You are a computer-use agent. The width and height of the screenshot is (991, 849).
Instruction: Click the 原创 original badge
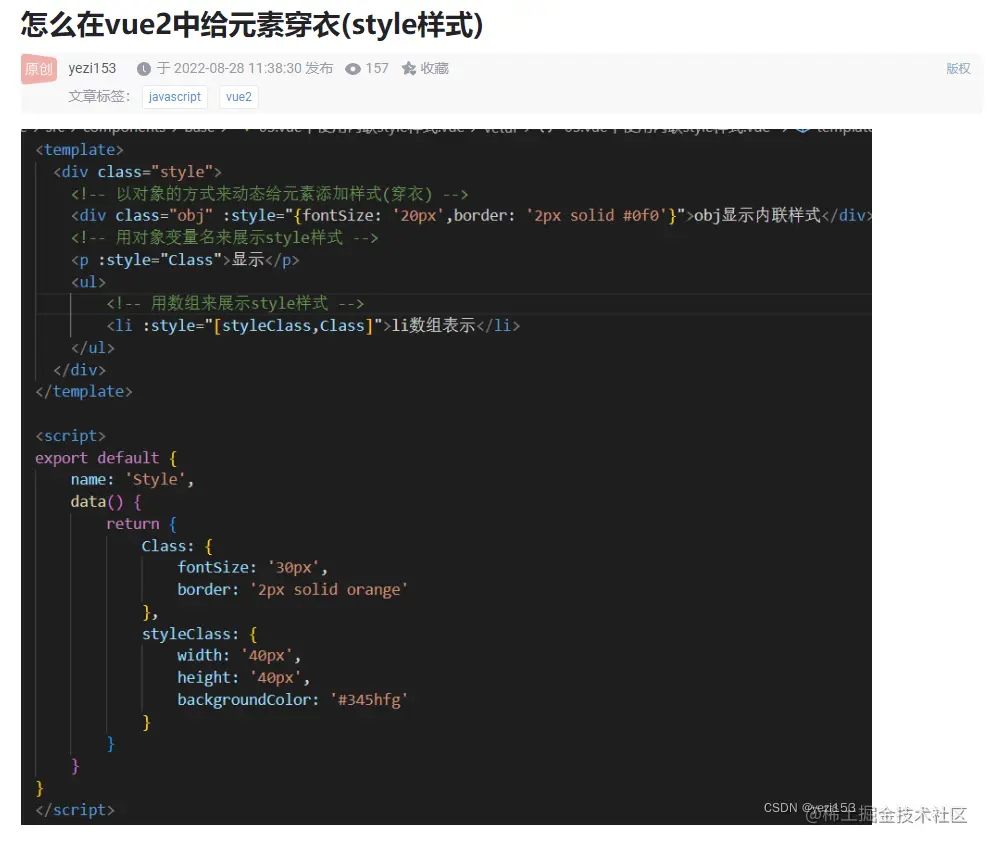[39, 69]
